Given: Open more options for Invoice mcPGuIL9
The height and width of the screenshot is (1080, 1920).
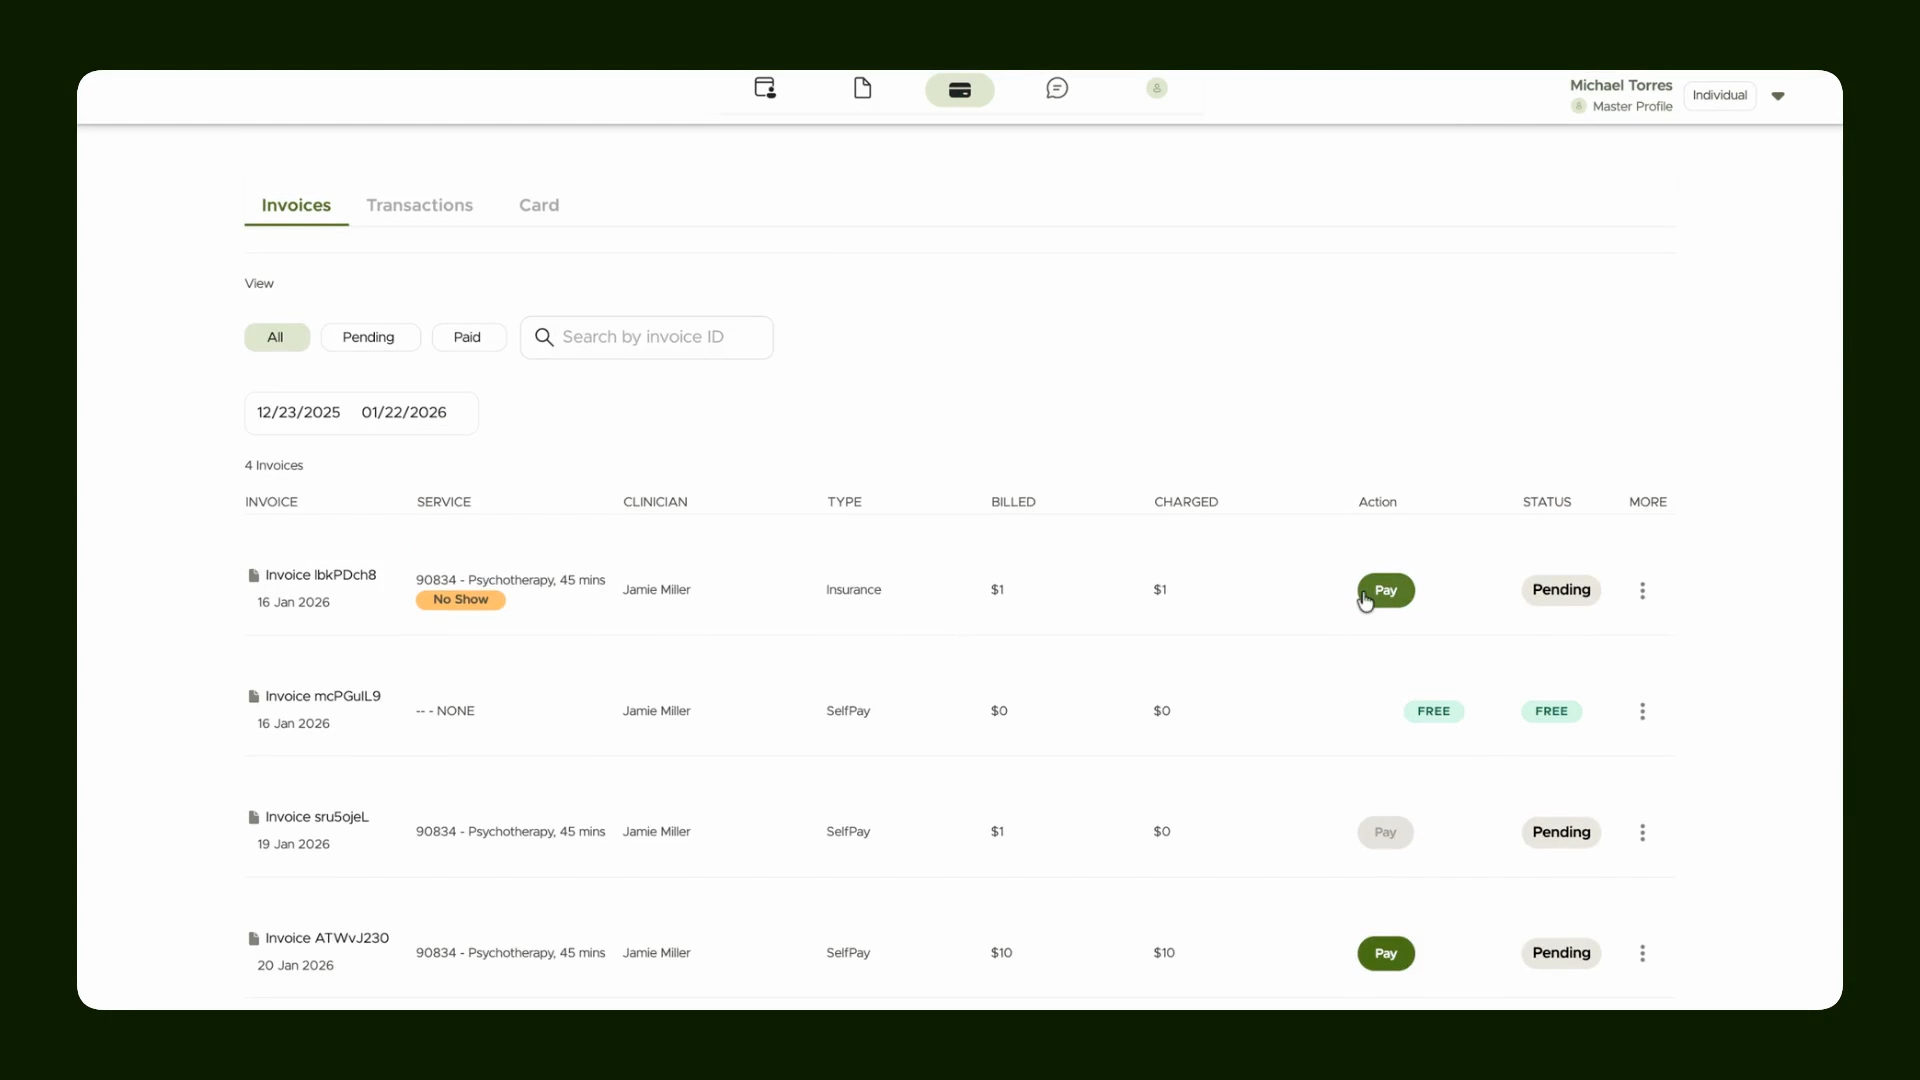Looking at the screenshot, I should coord(1642,711).
